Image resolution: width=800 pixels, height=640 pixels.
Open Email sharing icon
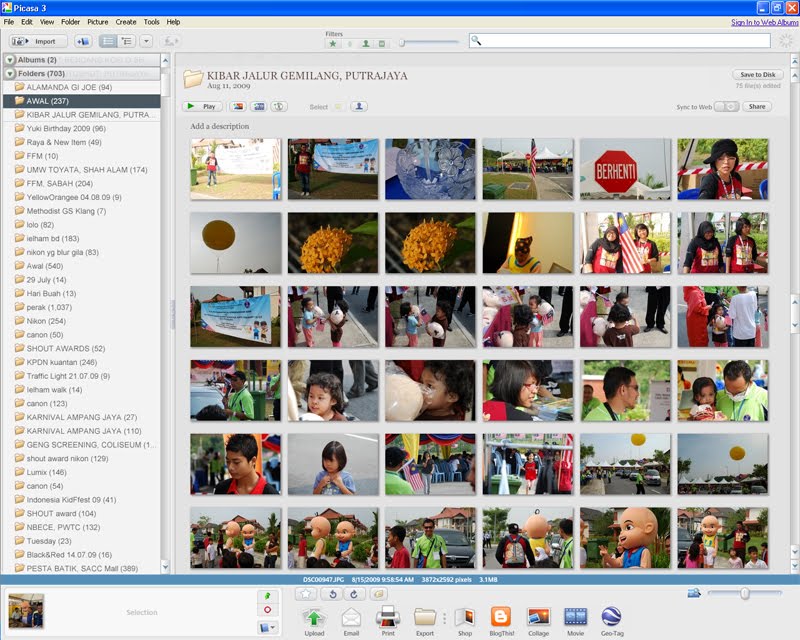[351, 618]
